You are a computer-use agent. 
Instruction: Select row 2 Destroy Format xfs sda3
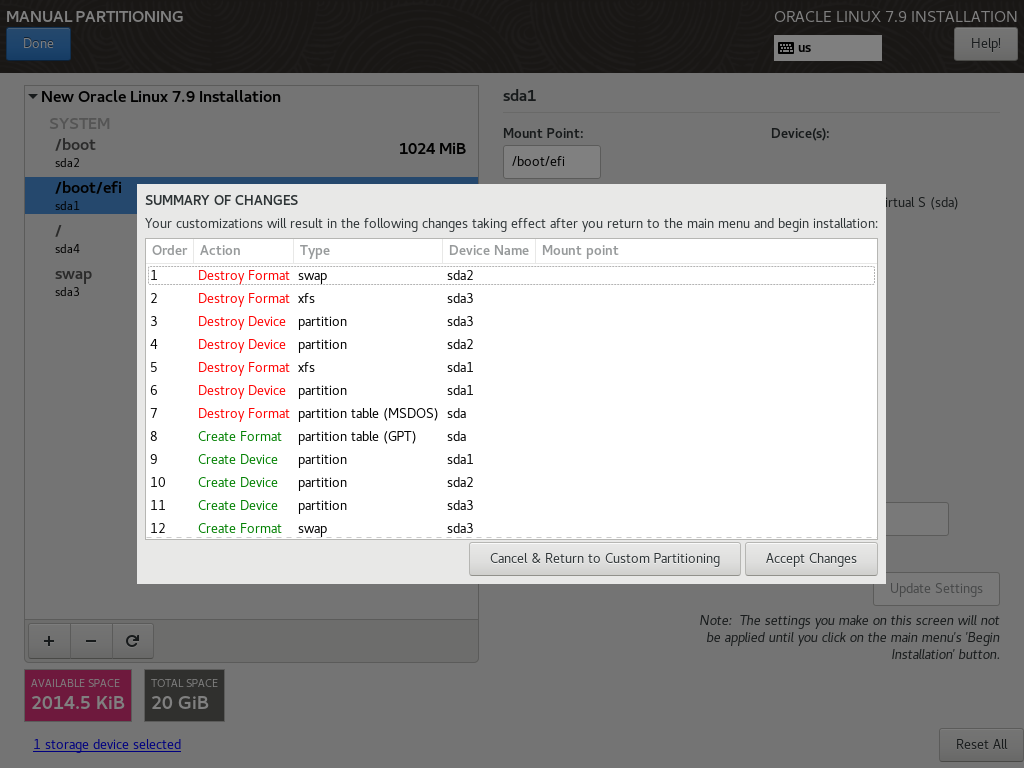511,298
